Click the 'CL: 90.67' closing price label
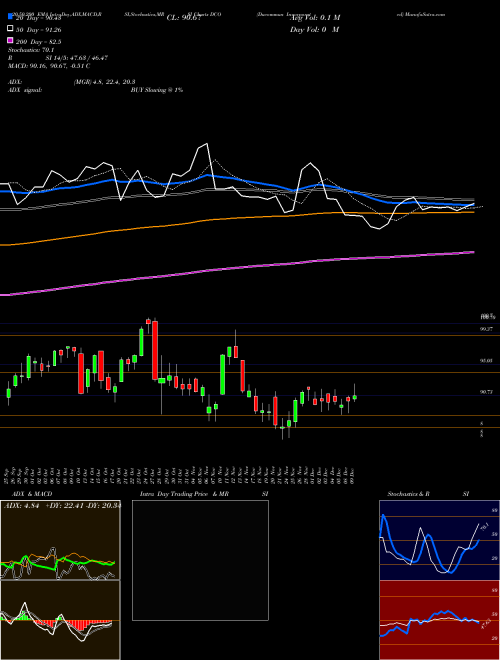This screenshot has width=500, height=660. point(186,18)
